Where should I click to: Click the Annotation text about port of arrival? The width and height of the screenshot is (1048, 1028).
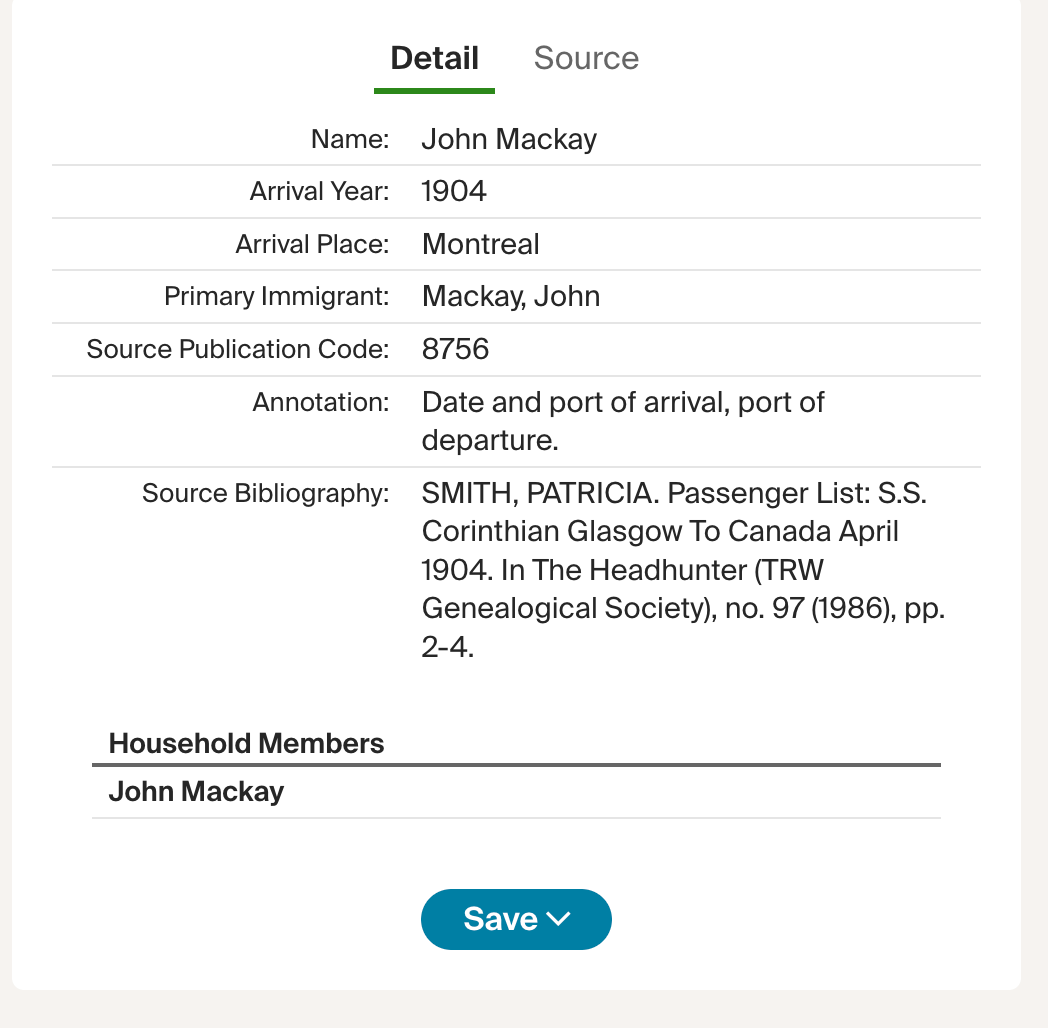click(623, 420)
